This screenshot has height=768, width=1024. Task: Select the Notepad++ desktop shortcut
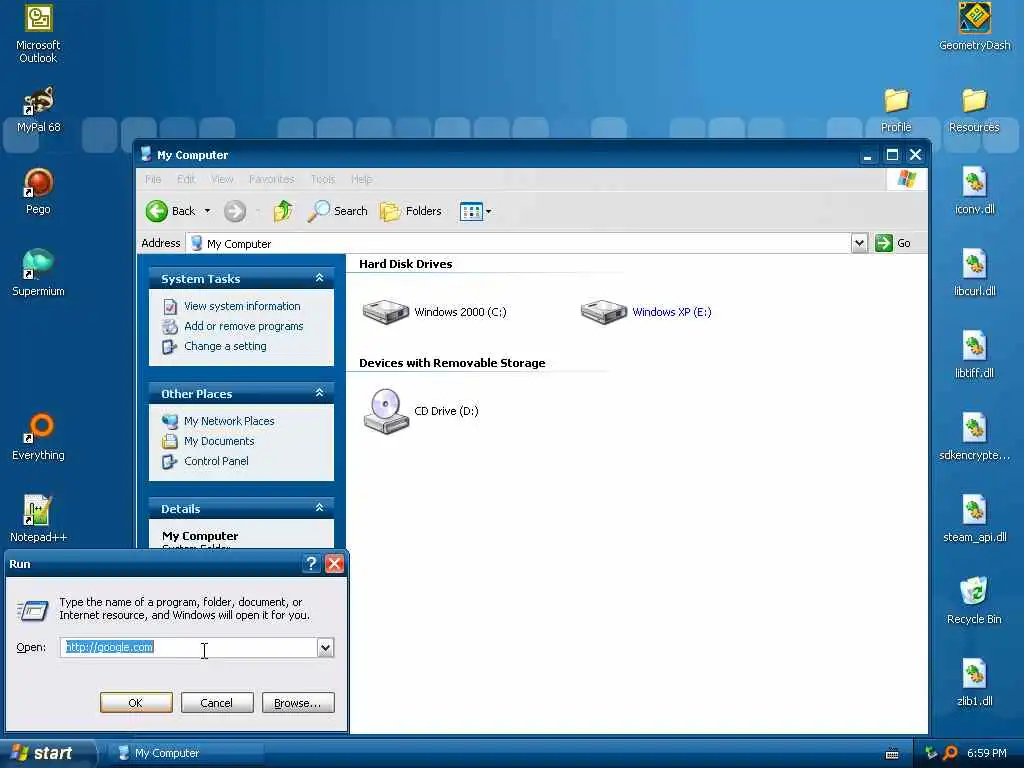38,519
